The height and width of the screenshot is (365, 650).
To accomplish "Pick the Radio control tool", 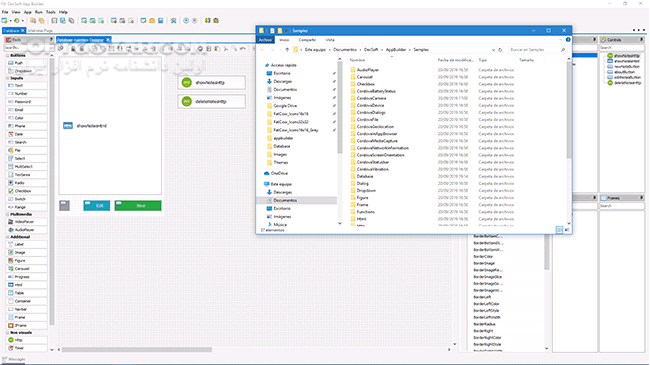I will [x=27, y=182].
